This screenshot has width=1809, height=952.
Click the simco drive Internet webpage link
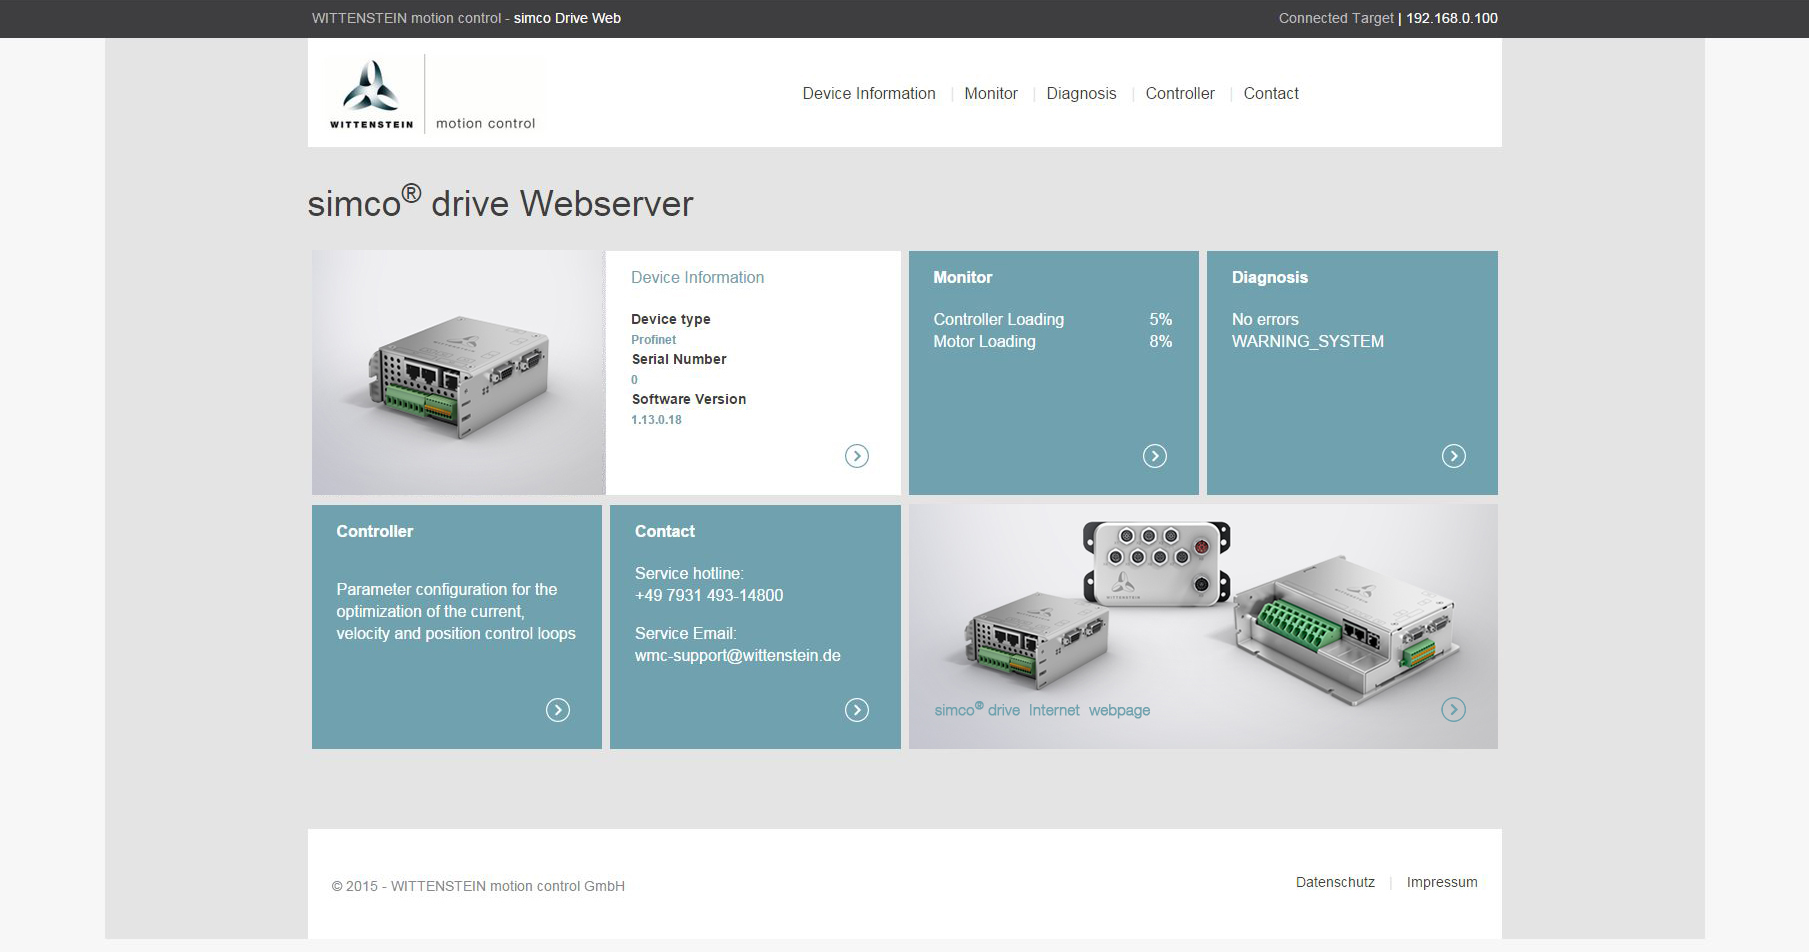coord(1041,710)
